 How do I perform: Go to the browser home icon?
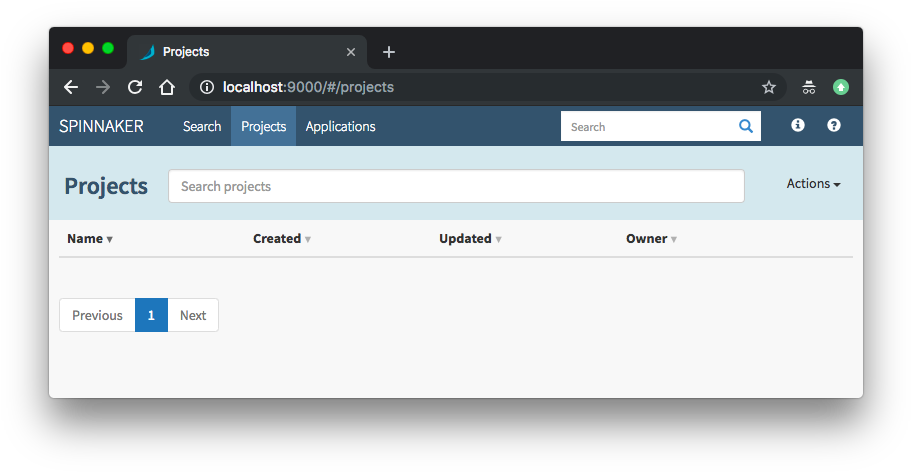pos(167,87)
